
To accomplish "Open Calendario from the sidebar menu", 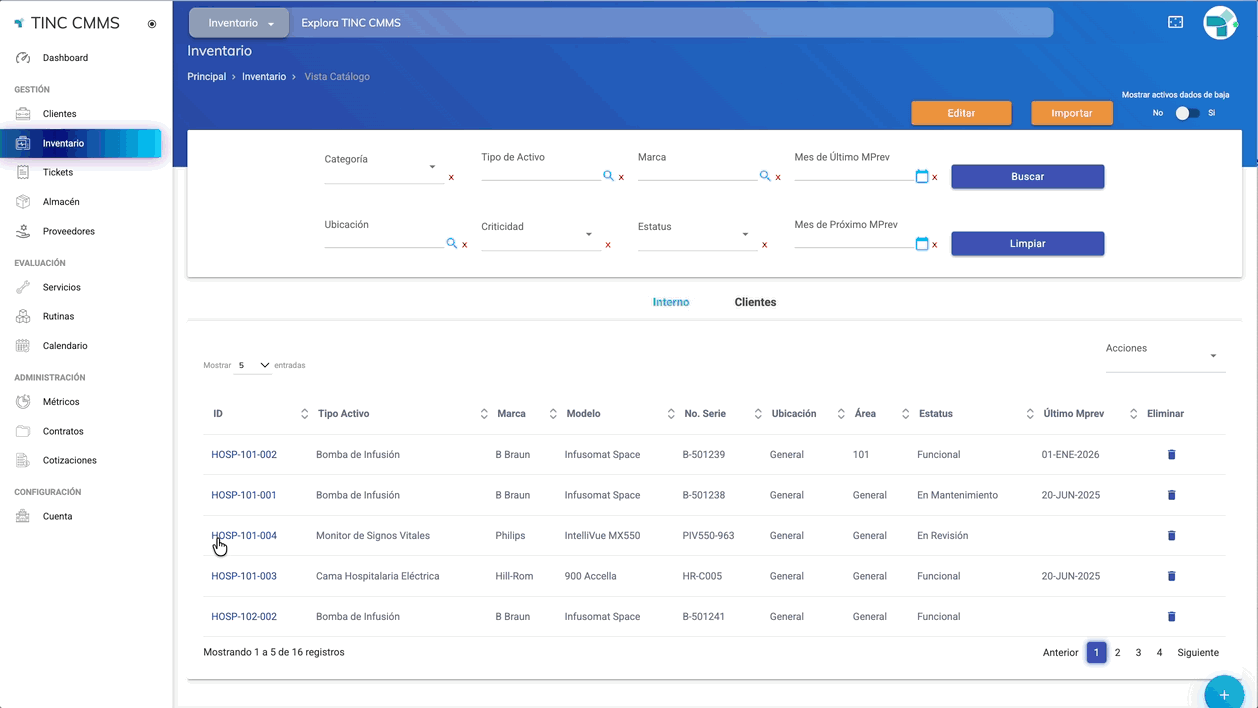I will click(65, 346).
